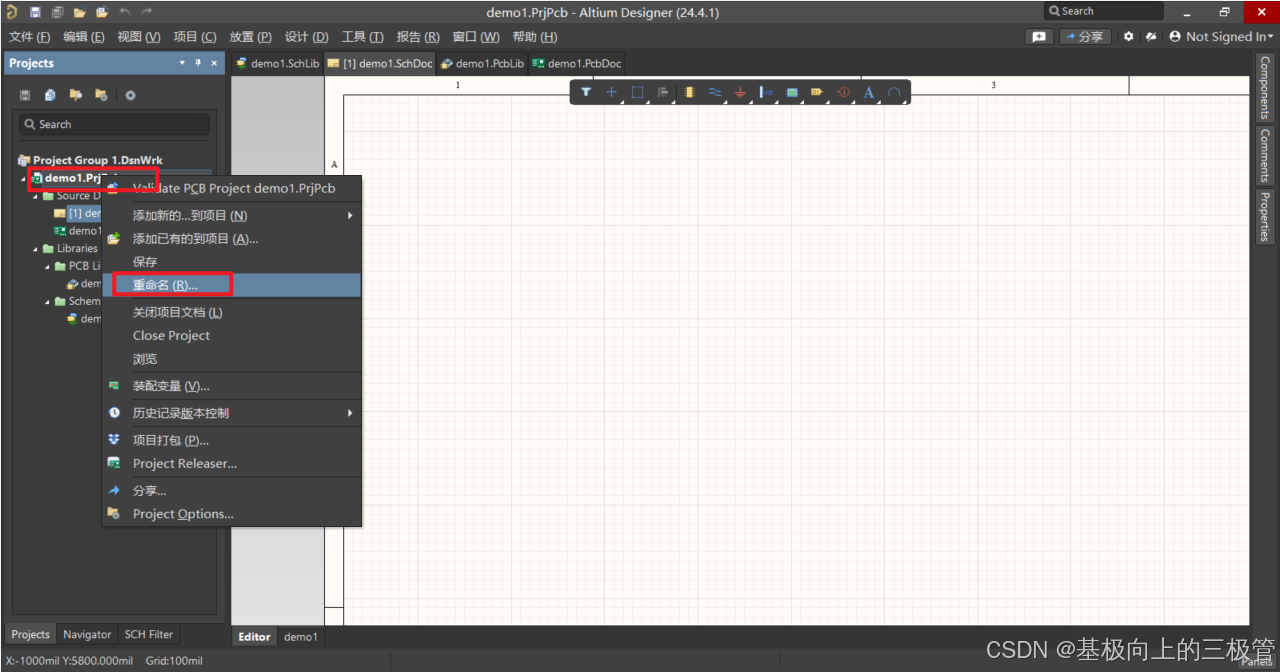Viewport: 1280px width, 672px height.
Task: Collapse the Libraries folder
Action: [x=35, y=249]
